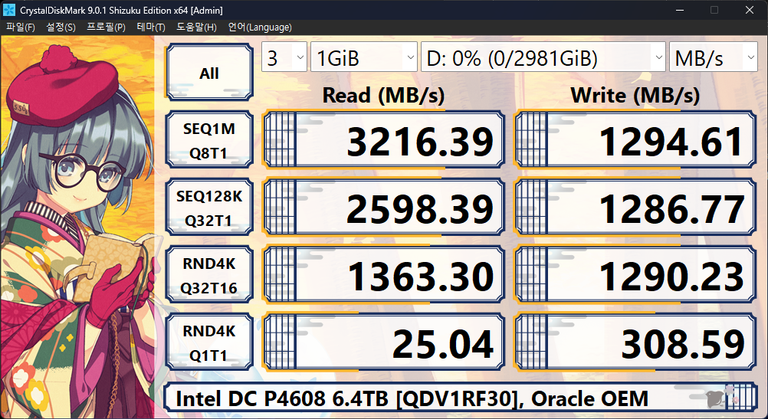Image resolution: width=768 pixels, height=419 pixels.
Task: Click SEQ128K read result 2598.39
Action: click(x=384, y=208)
